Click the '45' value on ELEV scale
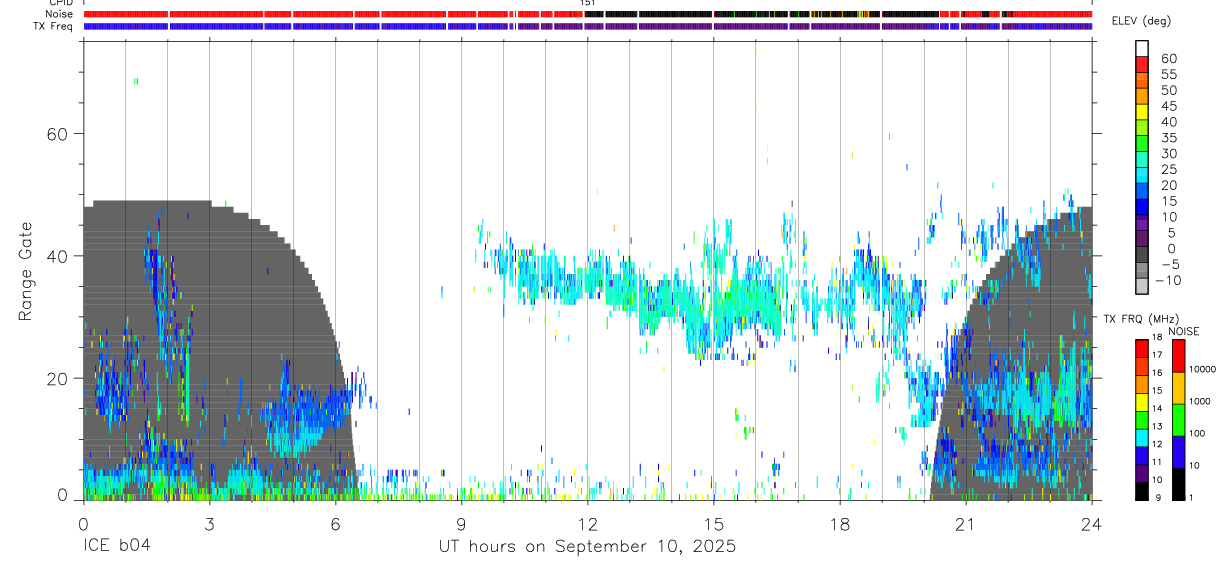Viewport: 1228px width, 567px height. [x=1168, y=107]
